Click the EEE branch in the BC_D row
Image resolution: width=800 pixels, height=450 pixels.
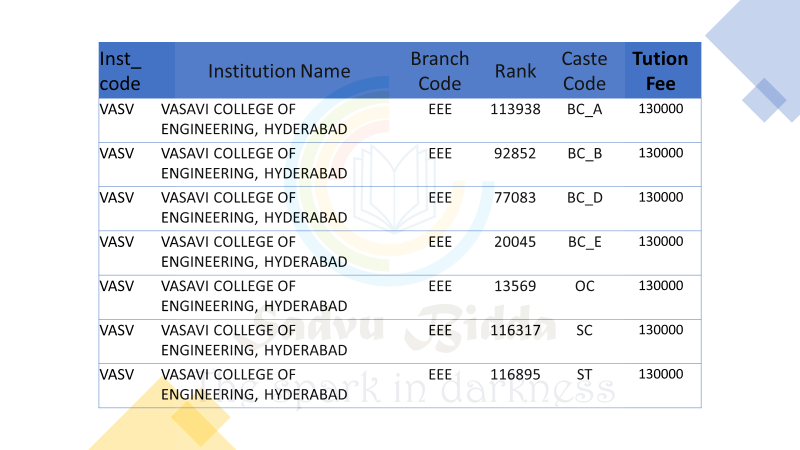point(440,197)
